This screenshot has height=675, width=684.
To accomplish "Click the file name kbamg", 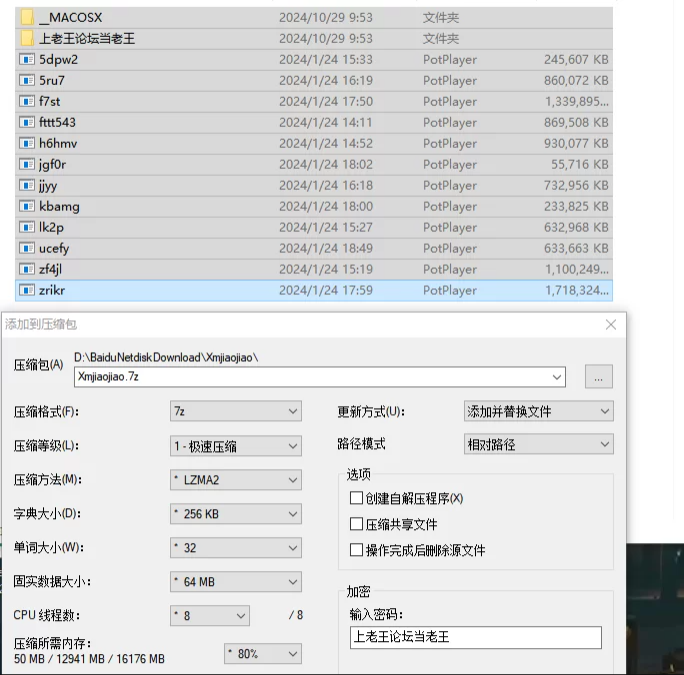I will (59, 206).
